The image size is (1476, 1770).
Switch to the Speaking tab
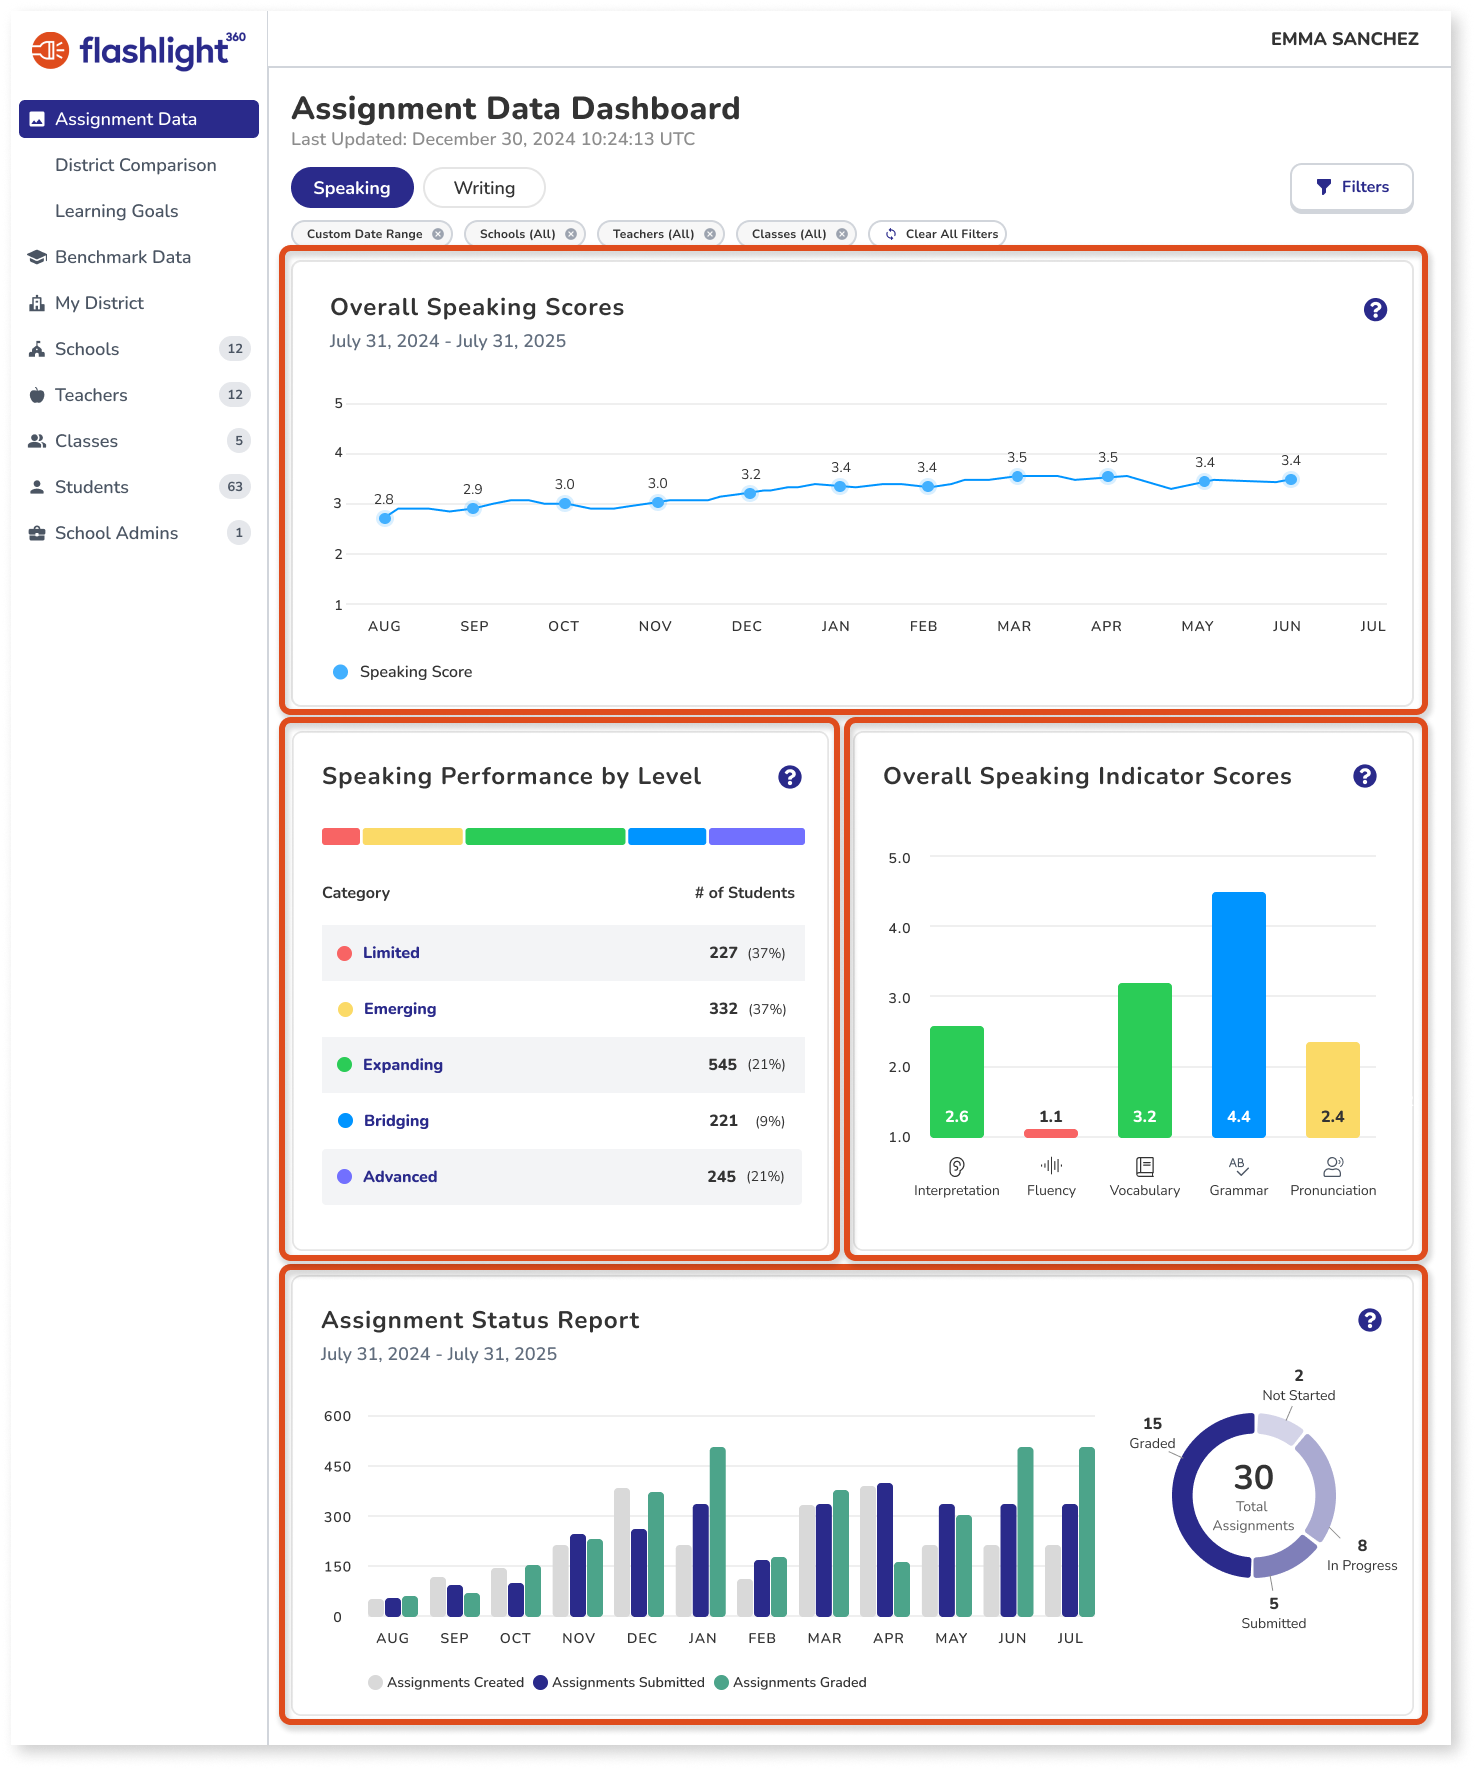tap(352, 188)
